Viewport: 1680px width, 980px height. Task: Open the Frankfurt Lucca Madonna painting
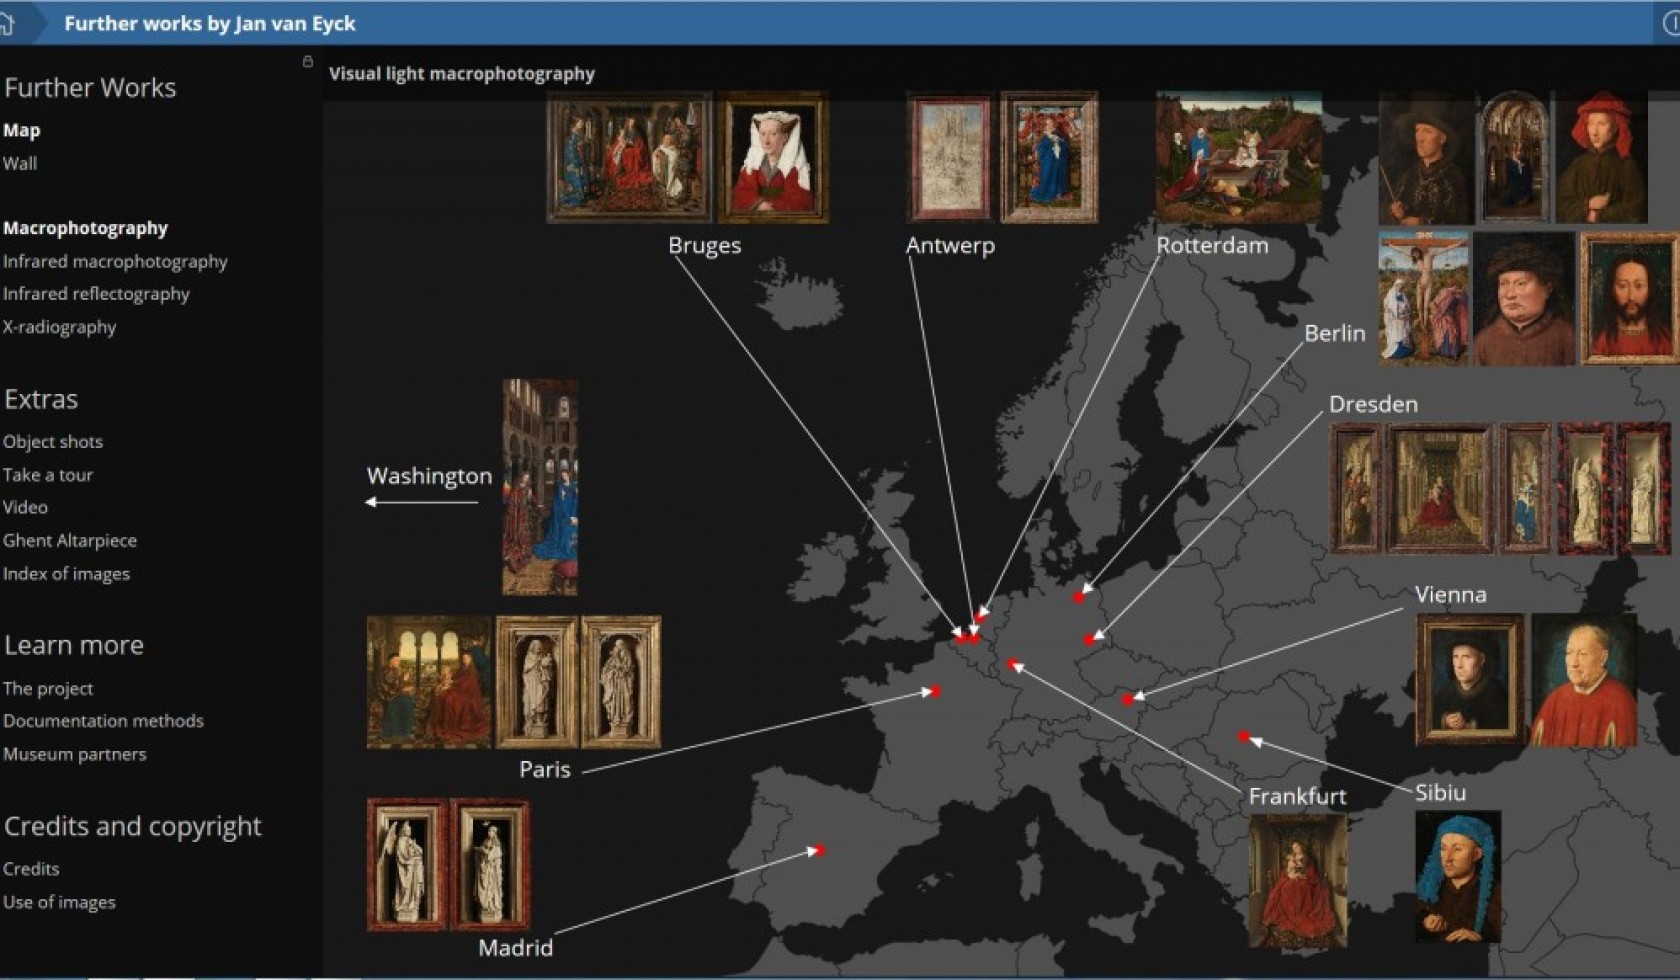[1297, 881]
